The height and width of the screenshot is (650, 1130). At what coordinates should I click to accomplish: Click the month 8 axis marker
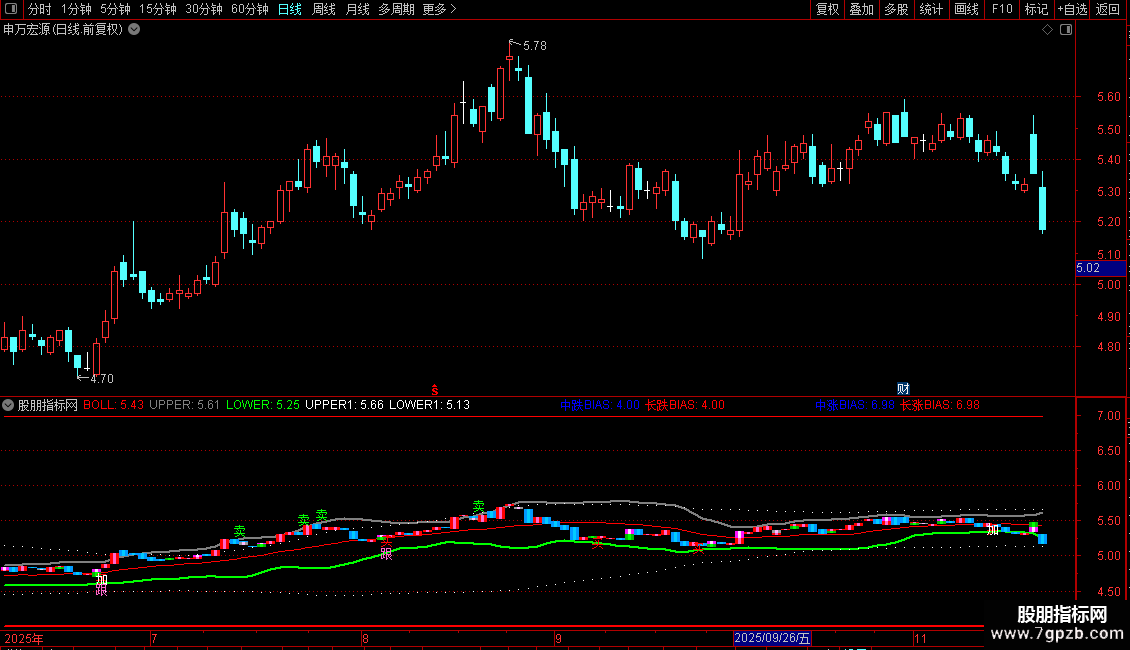[365, 638]
